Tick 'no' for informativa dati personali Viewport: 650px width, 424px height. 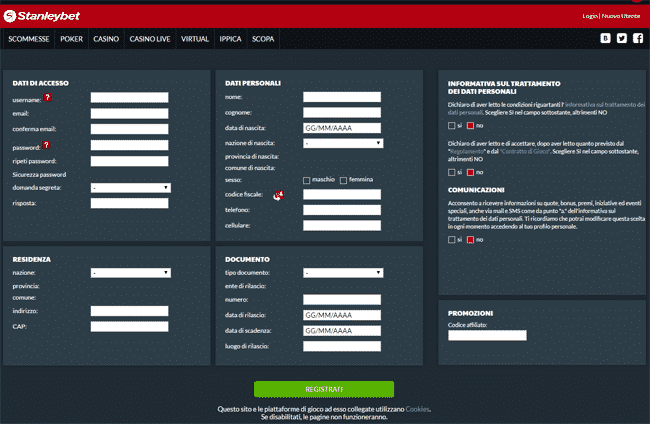[x=470, y=126]
